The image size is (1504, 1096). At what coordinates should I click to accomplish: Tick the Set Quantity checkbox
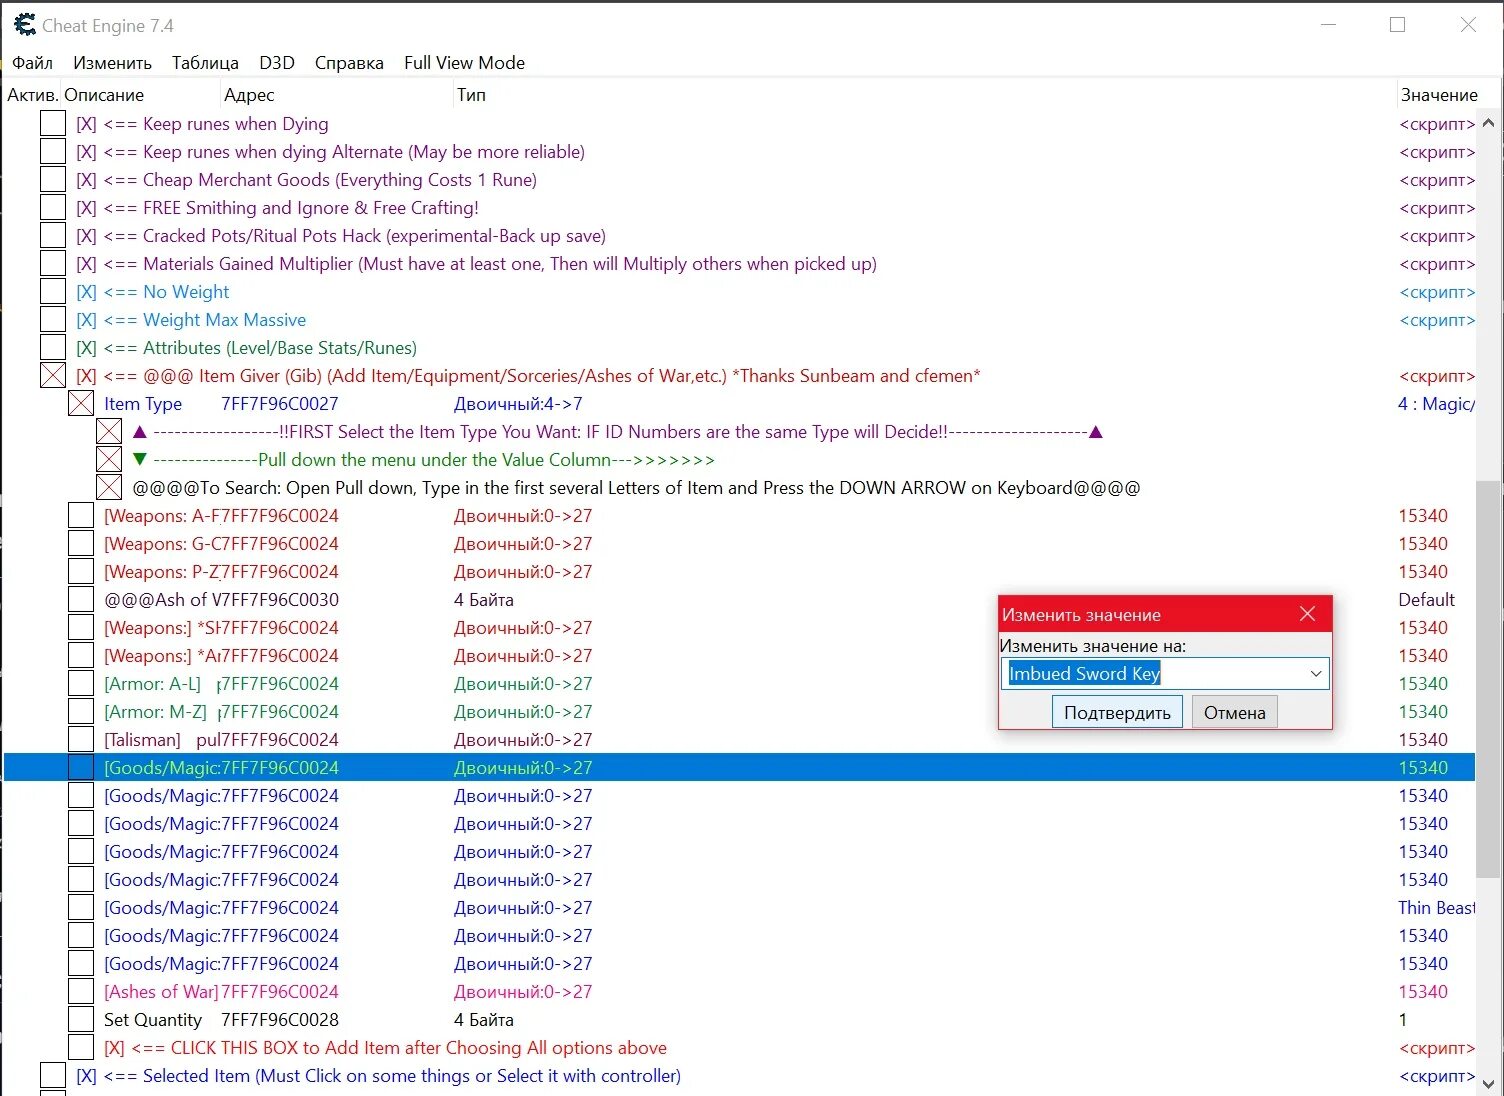pos(81,1020)
